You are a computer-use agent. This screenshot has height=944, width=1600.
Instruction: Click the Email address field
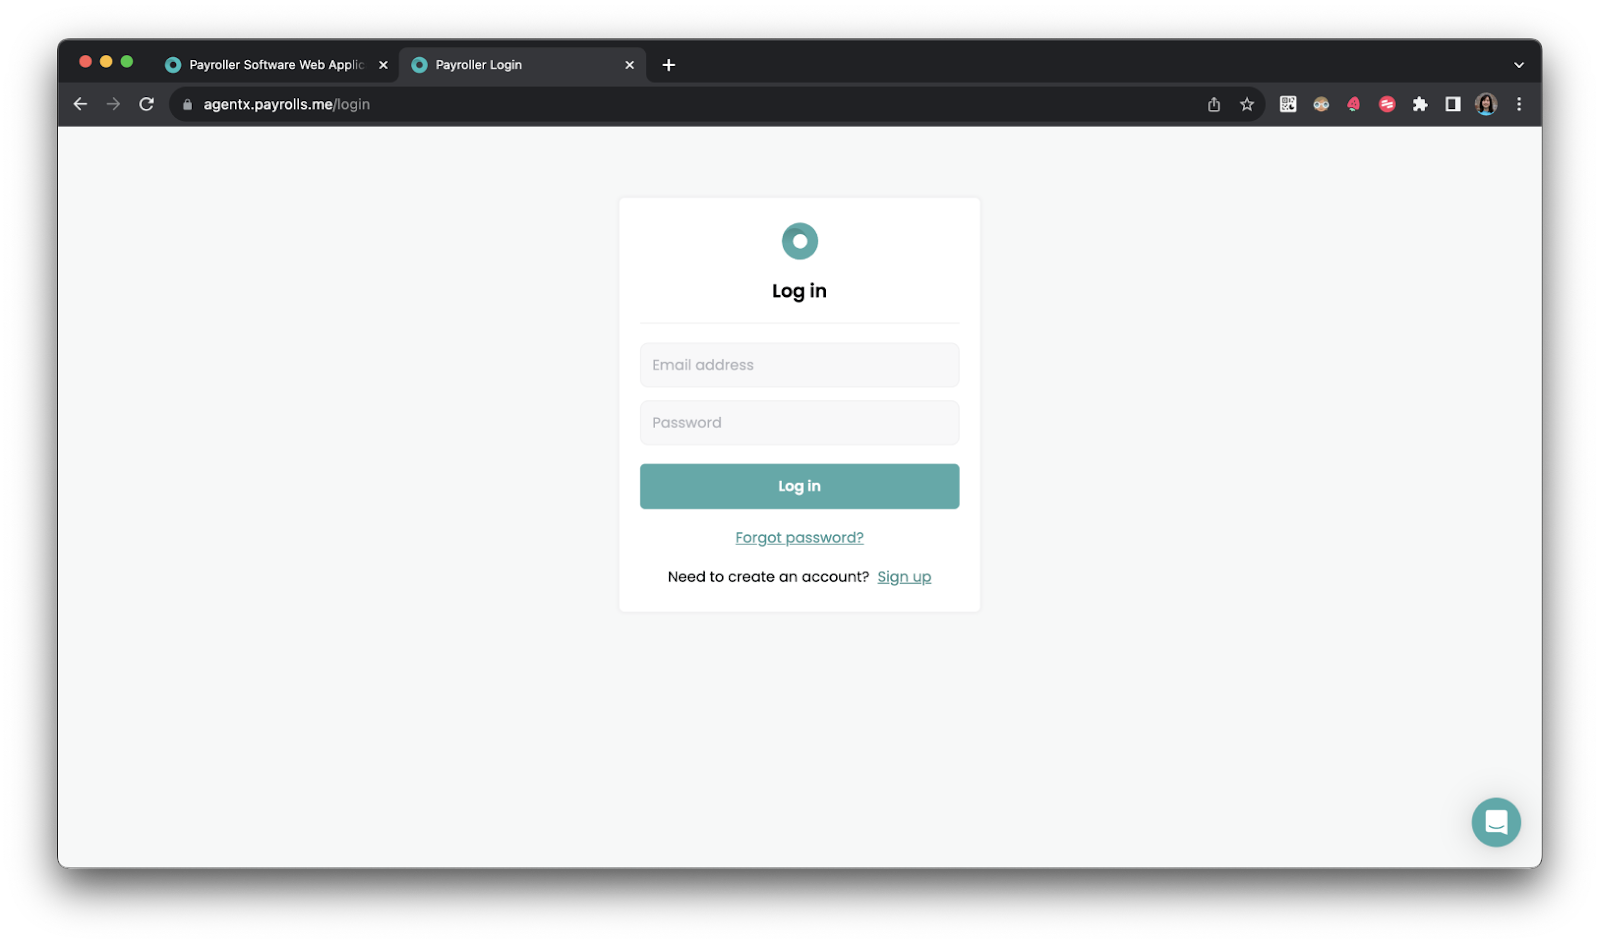click(799, 365)
